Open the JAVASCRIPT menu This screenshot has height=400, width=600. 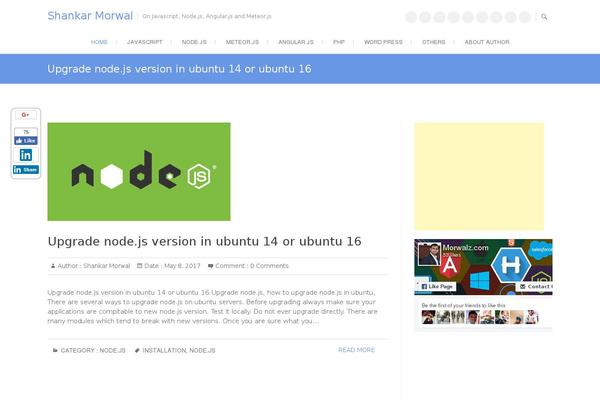pos(145,42)
